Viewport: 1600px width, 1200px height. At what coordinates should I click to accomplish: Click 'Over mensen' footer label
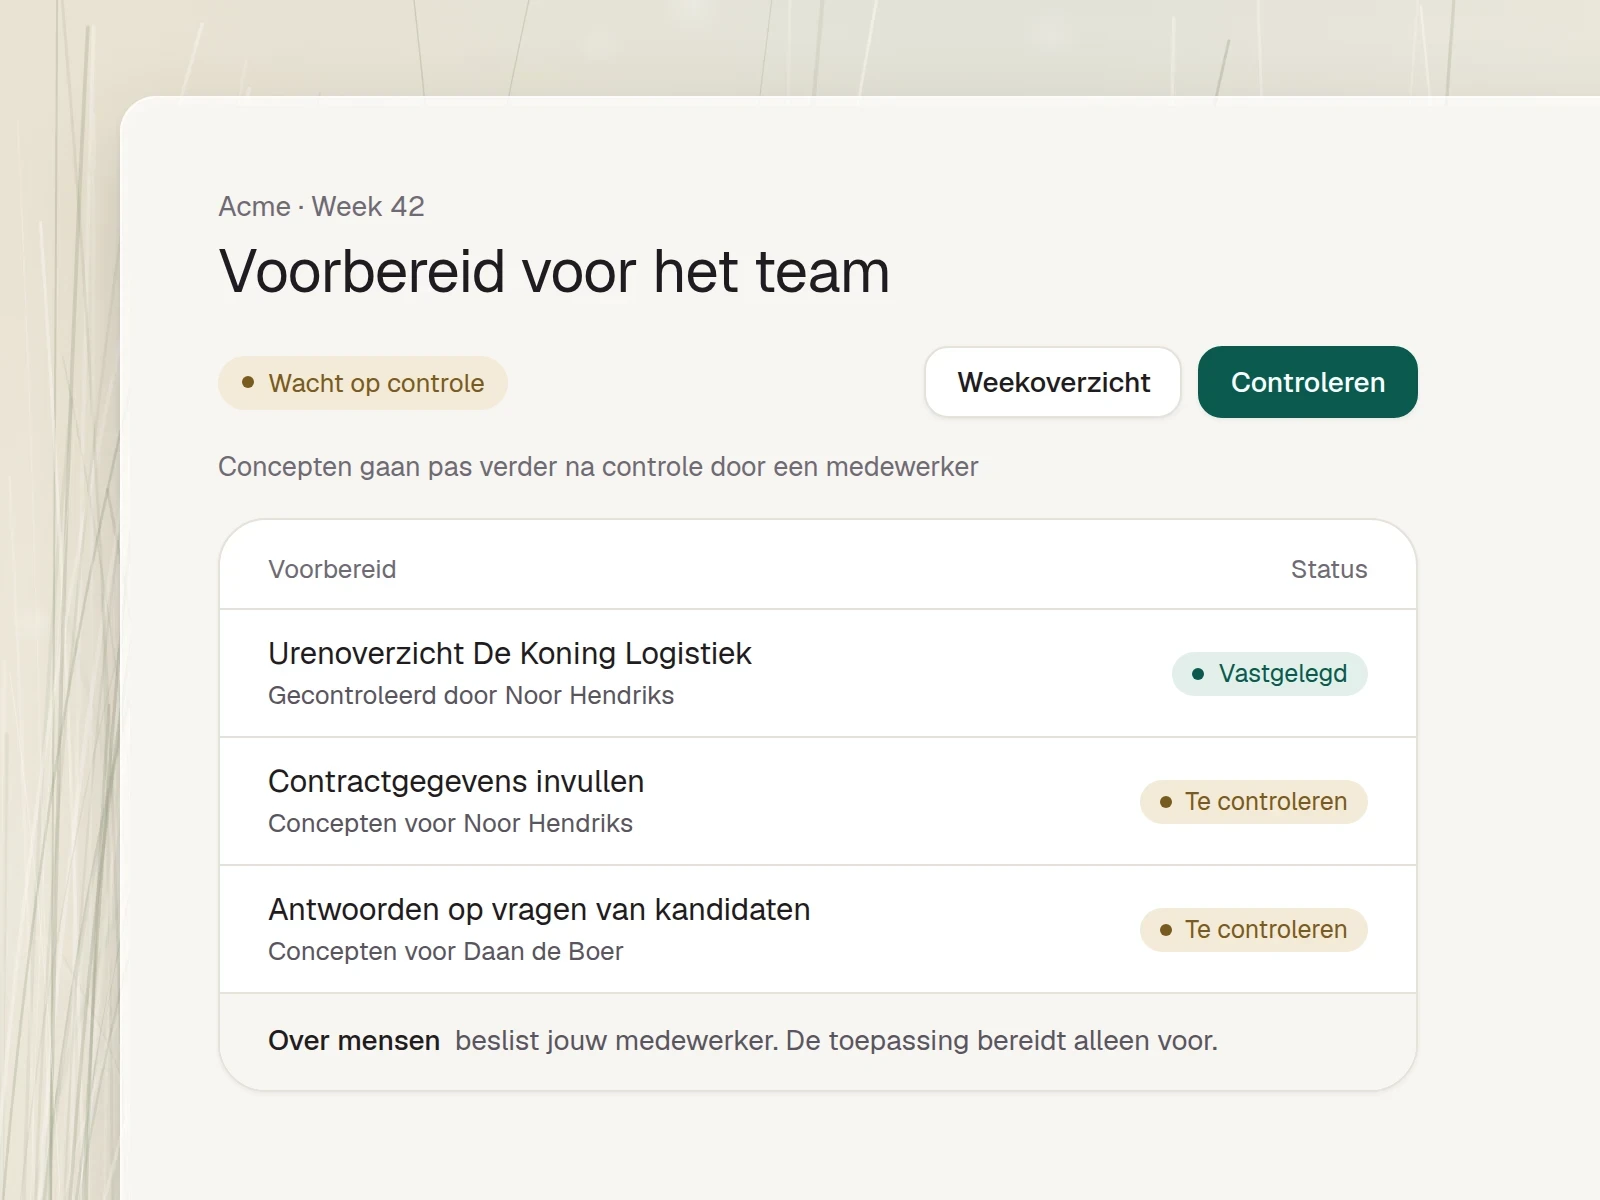tap(354, 1040)
